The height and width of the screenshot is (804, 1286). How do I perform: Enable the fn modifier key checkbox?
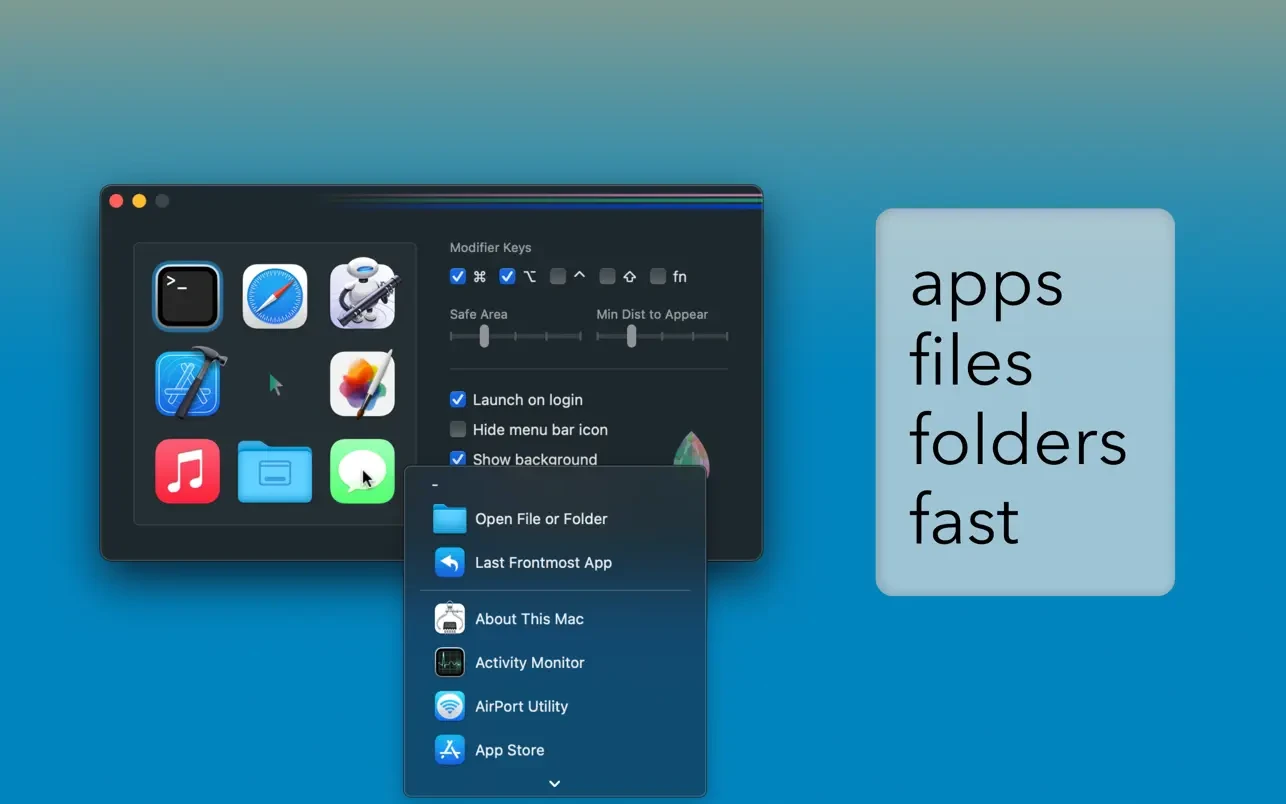click(x=658, y=277)
